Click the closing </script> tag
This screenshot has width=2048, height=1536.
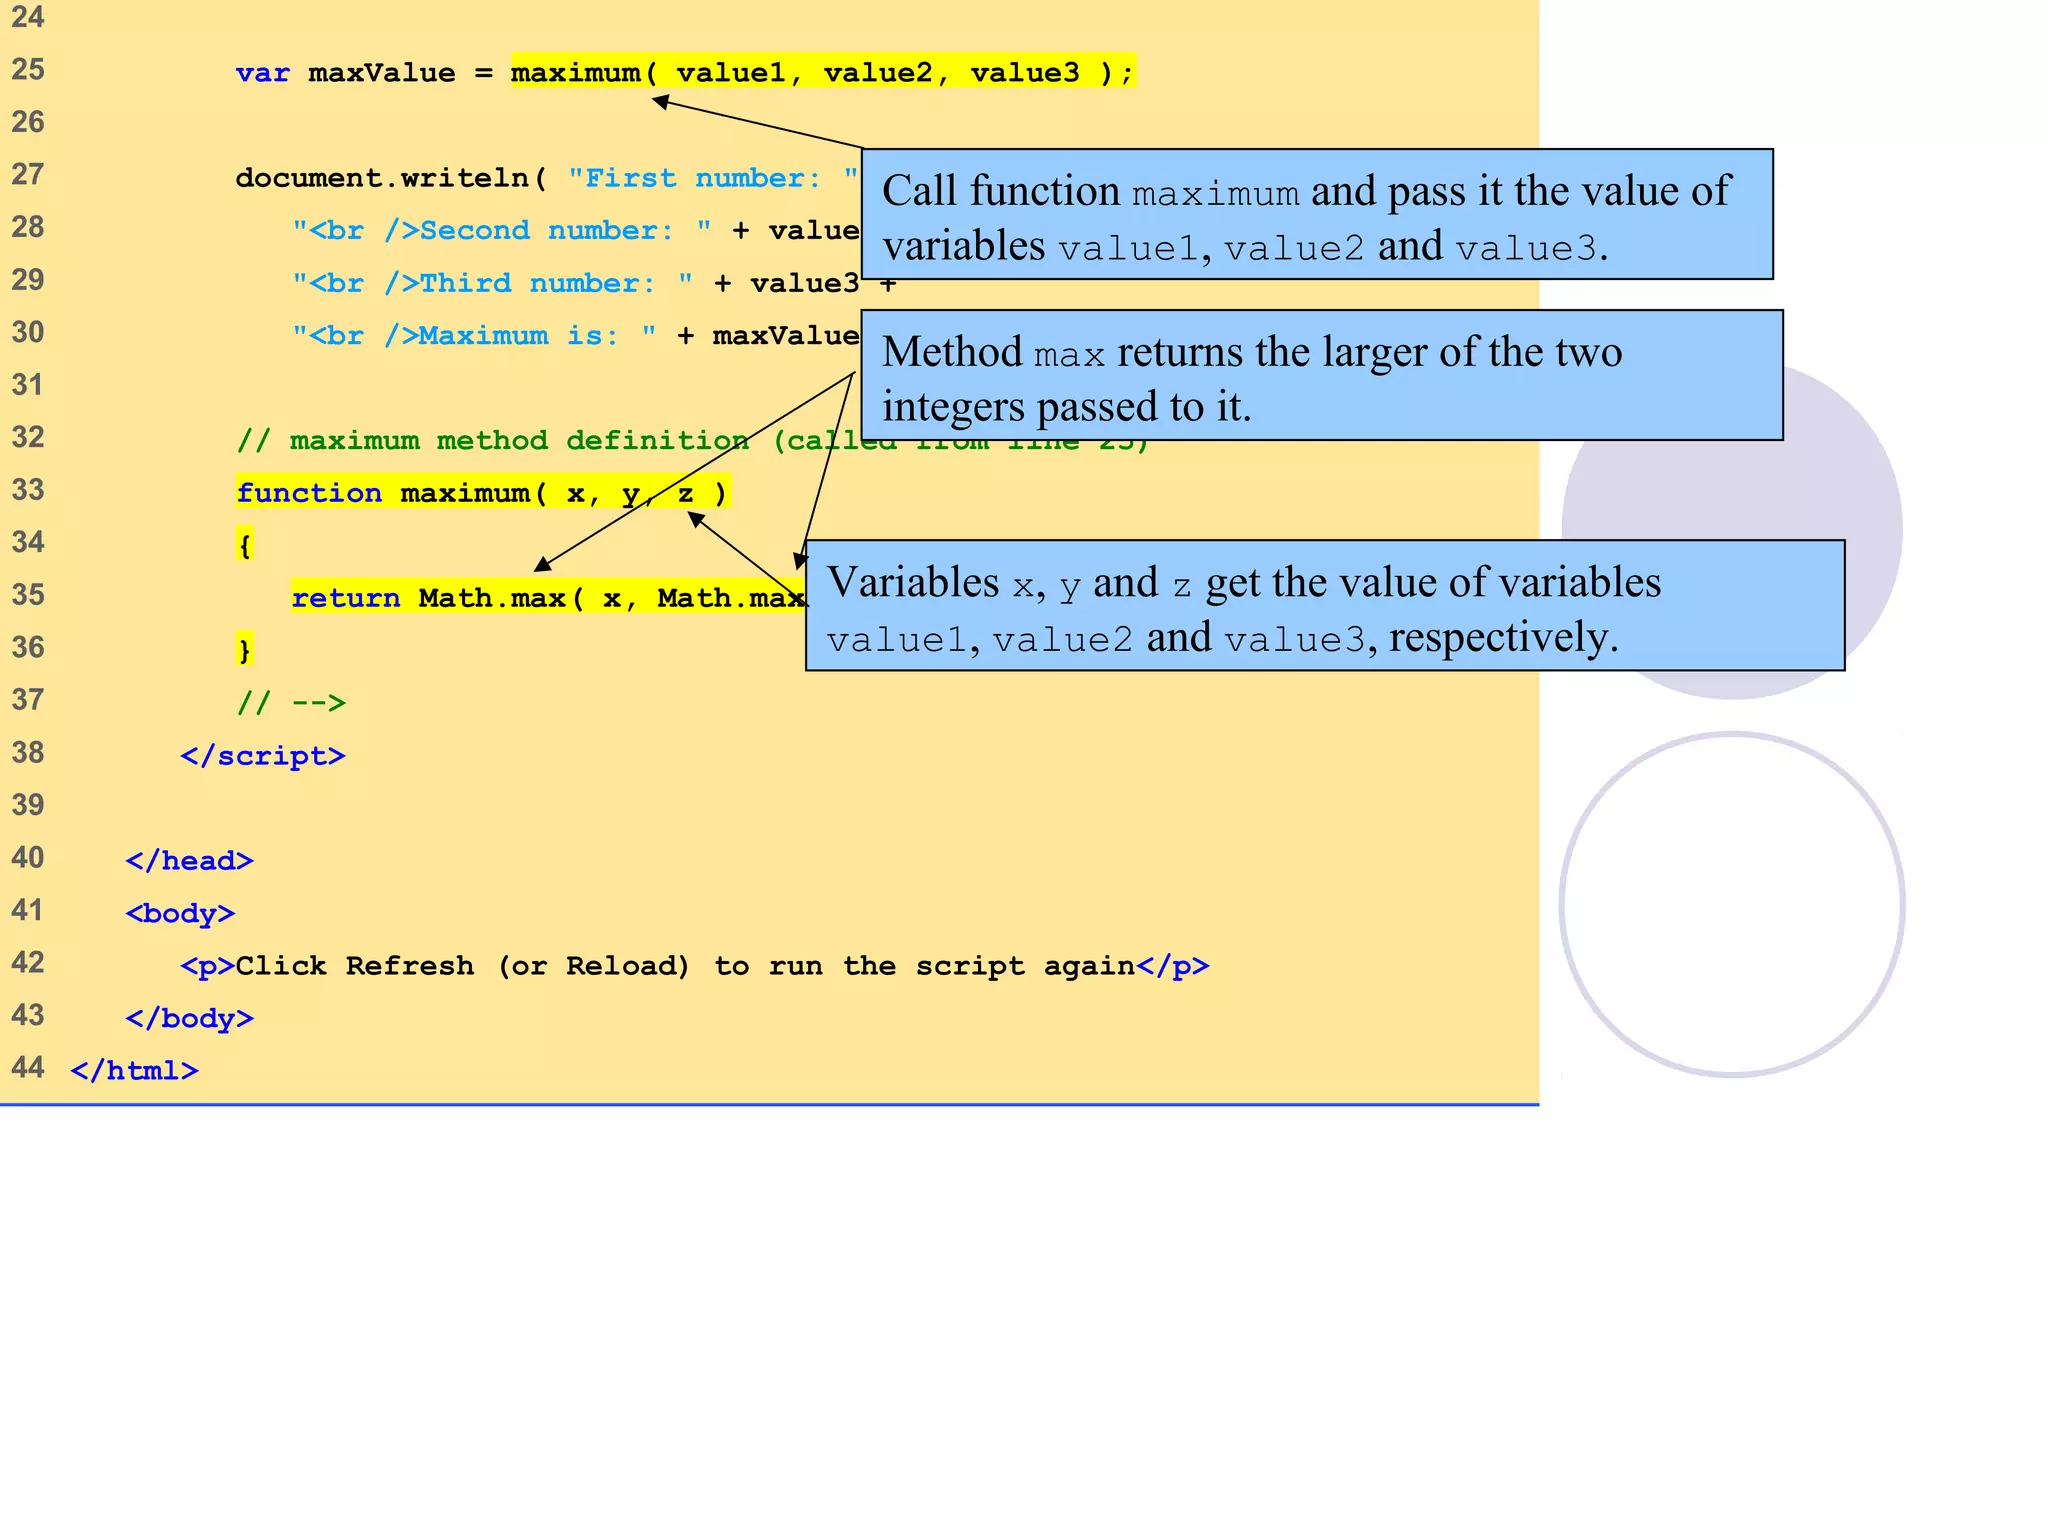click(x=262, y=756)
